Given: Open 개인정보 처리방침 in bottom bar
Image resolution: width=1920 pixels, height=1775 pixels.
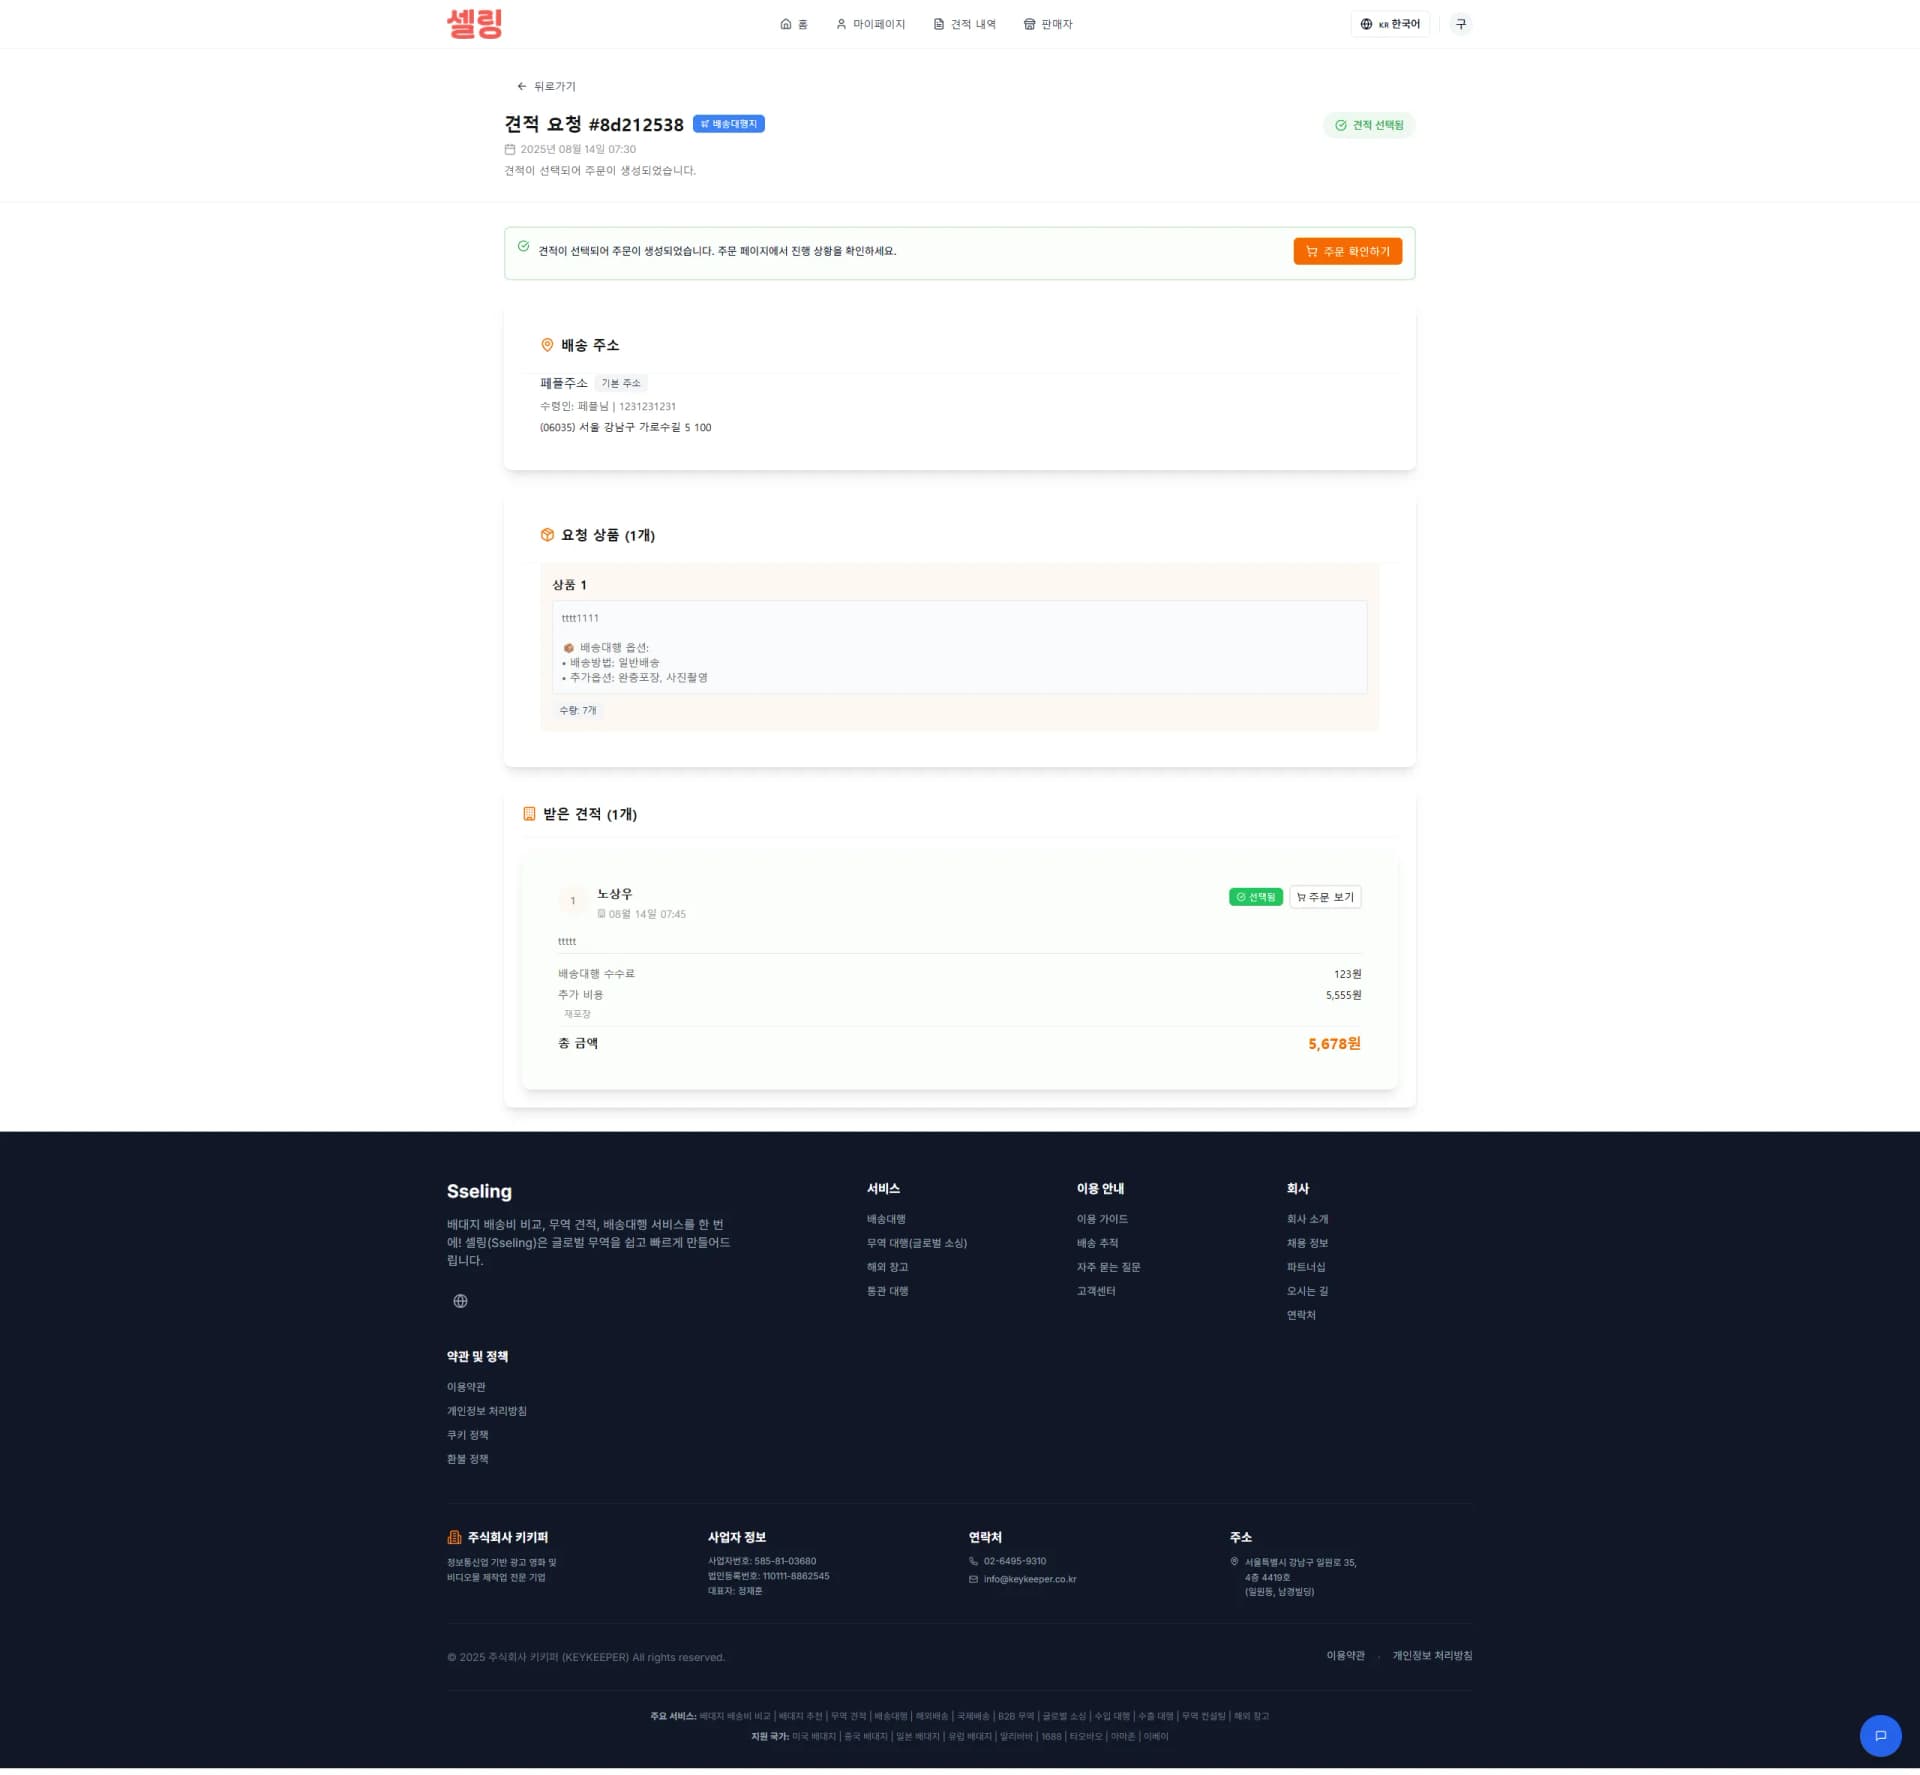Looking at the screenshot, I should 1432,1655.
